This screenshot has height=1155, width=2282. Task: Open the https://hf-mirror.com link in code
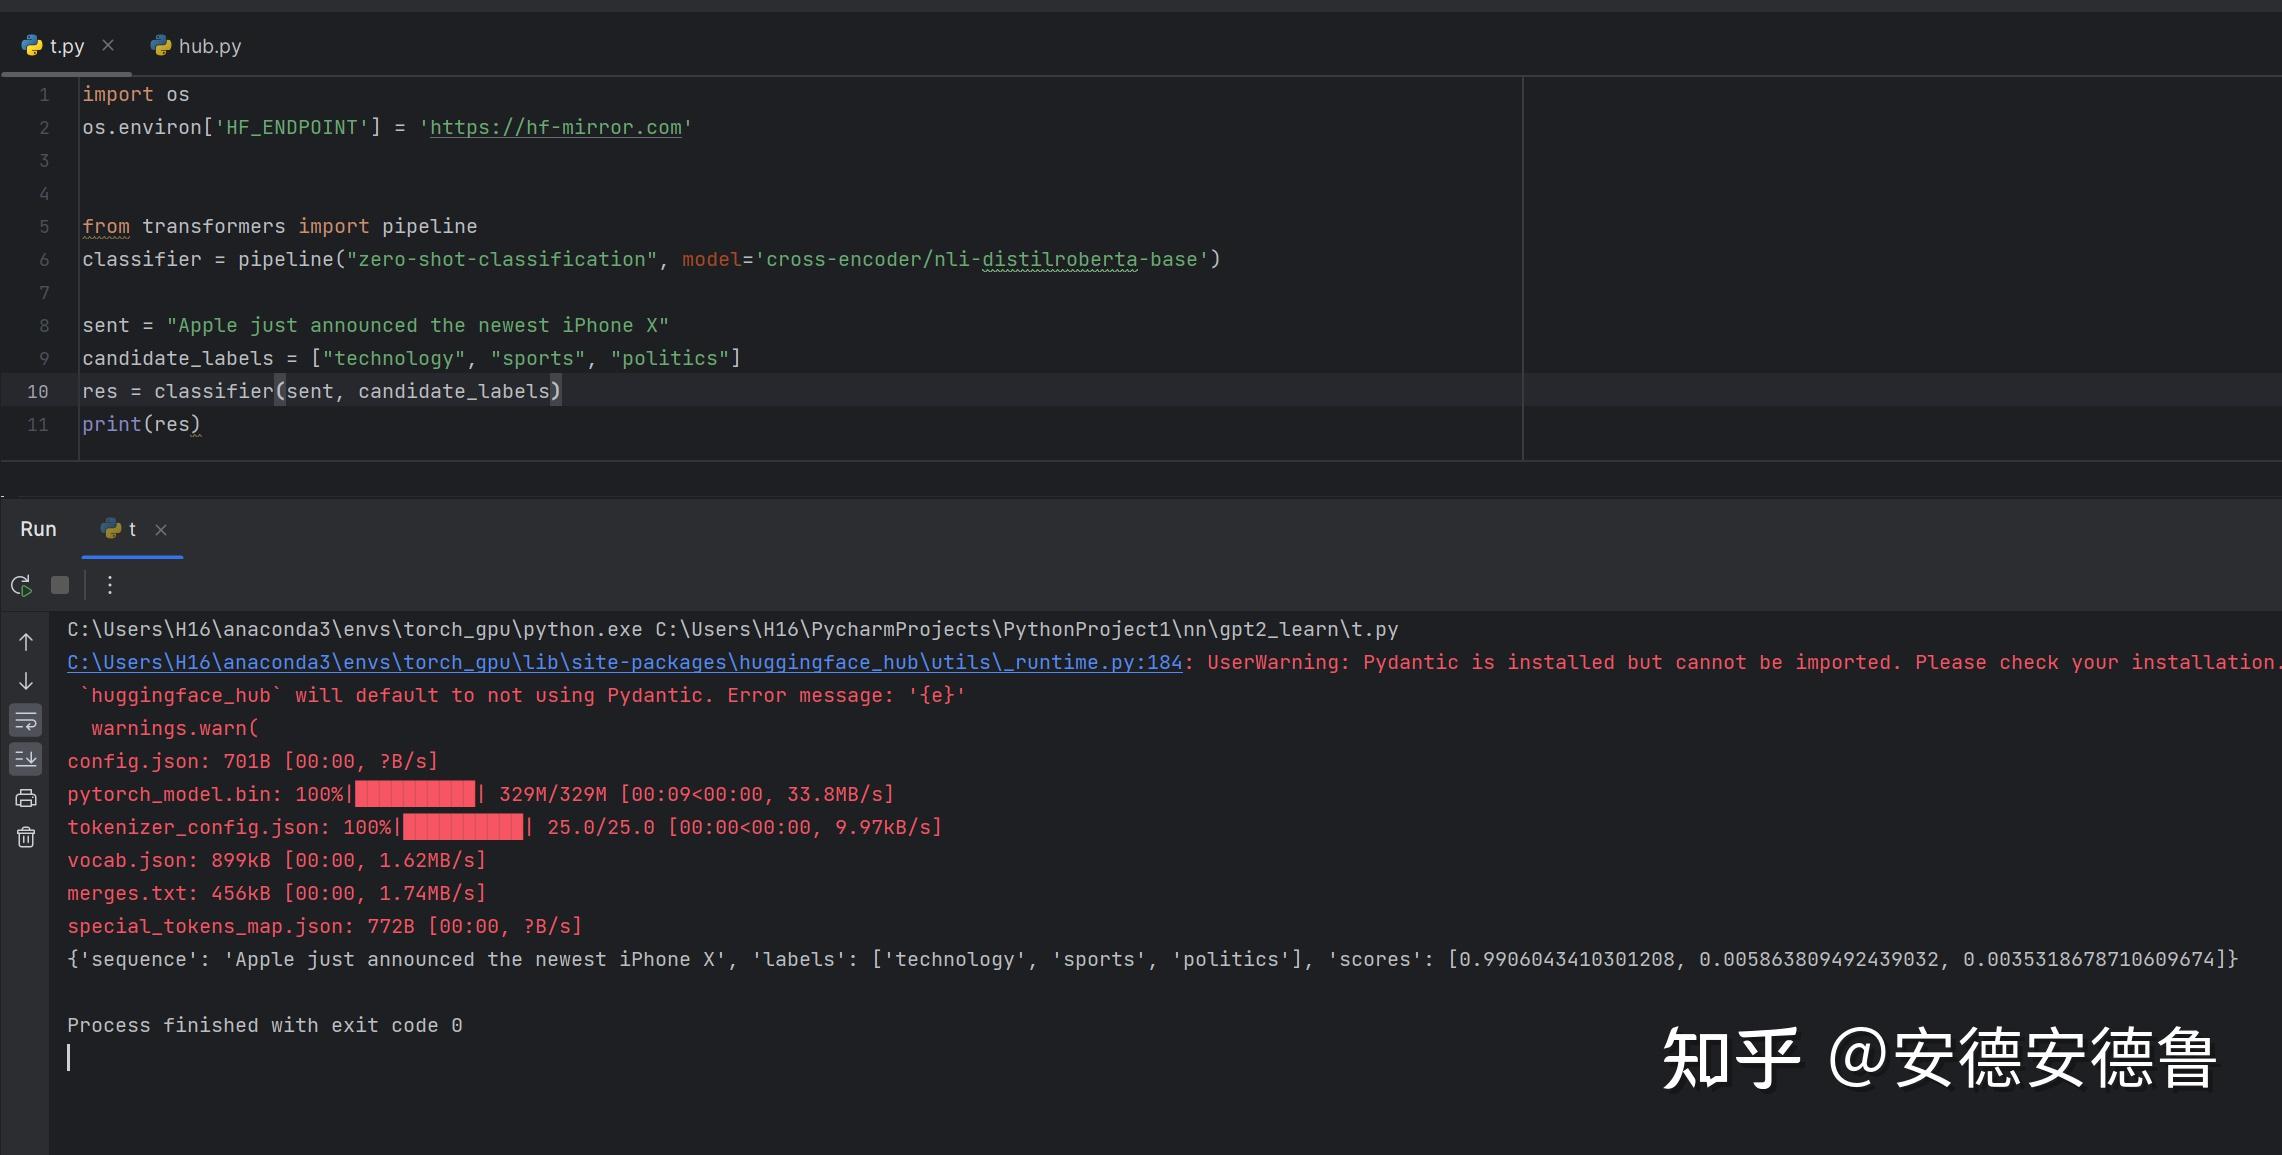[555, 127]
